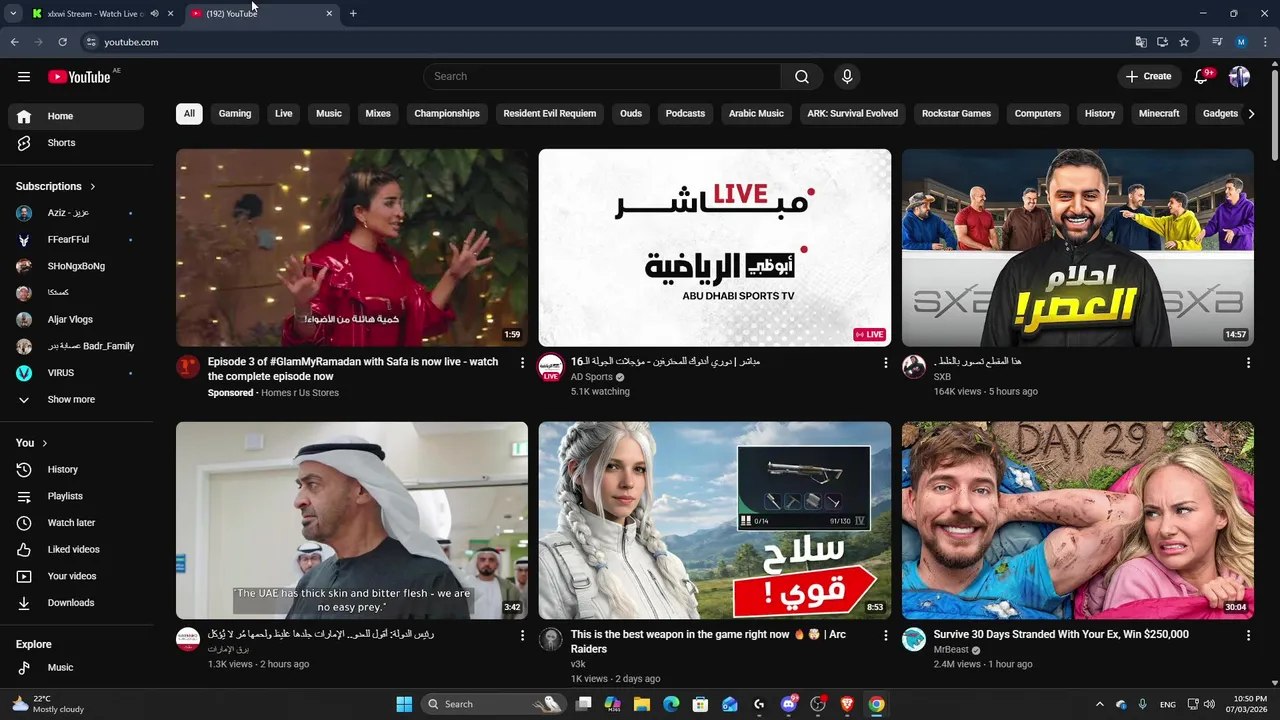This screenshot has width=1280, height=720.
Task: Open Brave browser from the taskbar
Action: pyautogui.click(x=847, y=704)
